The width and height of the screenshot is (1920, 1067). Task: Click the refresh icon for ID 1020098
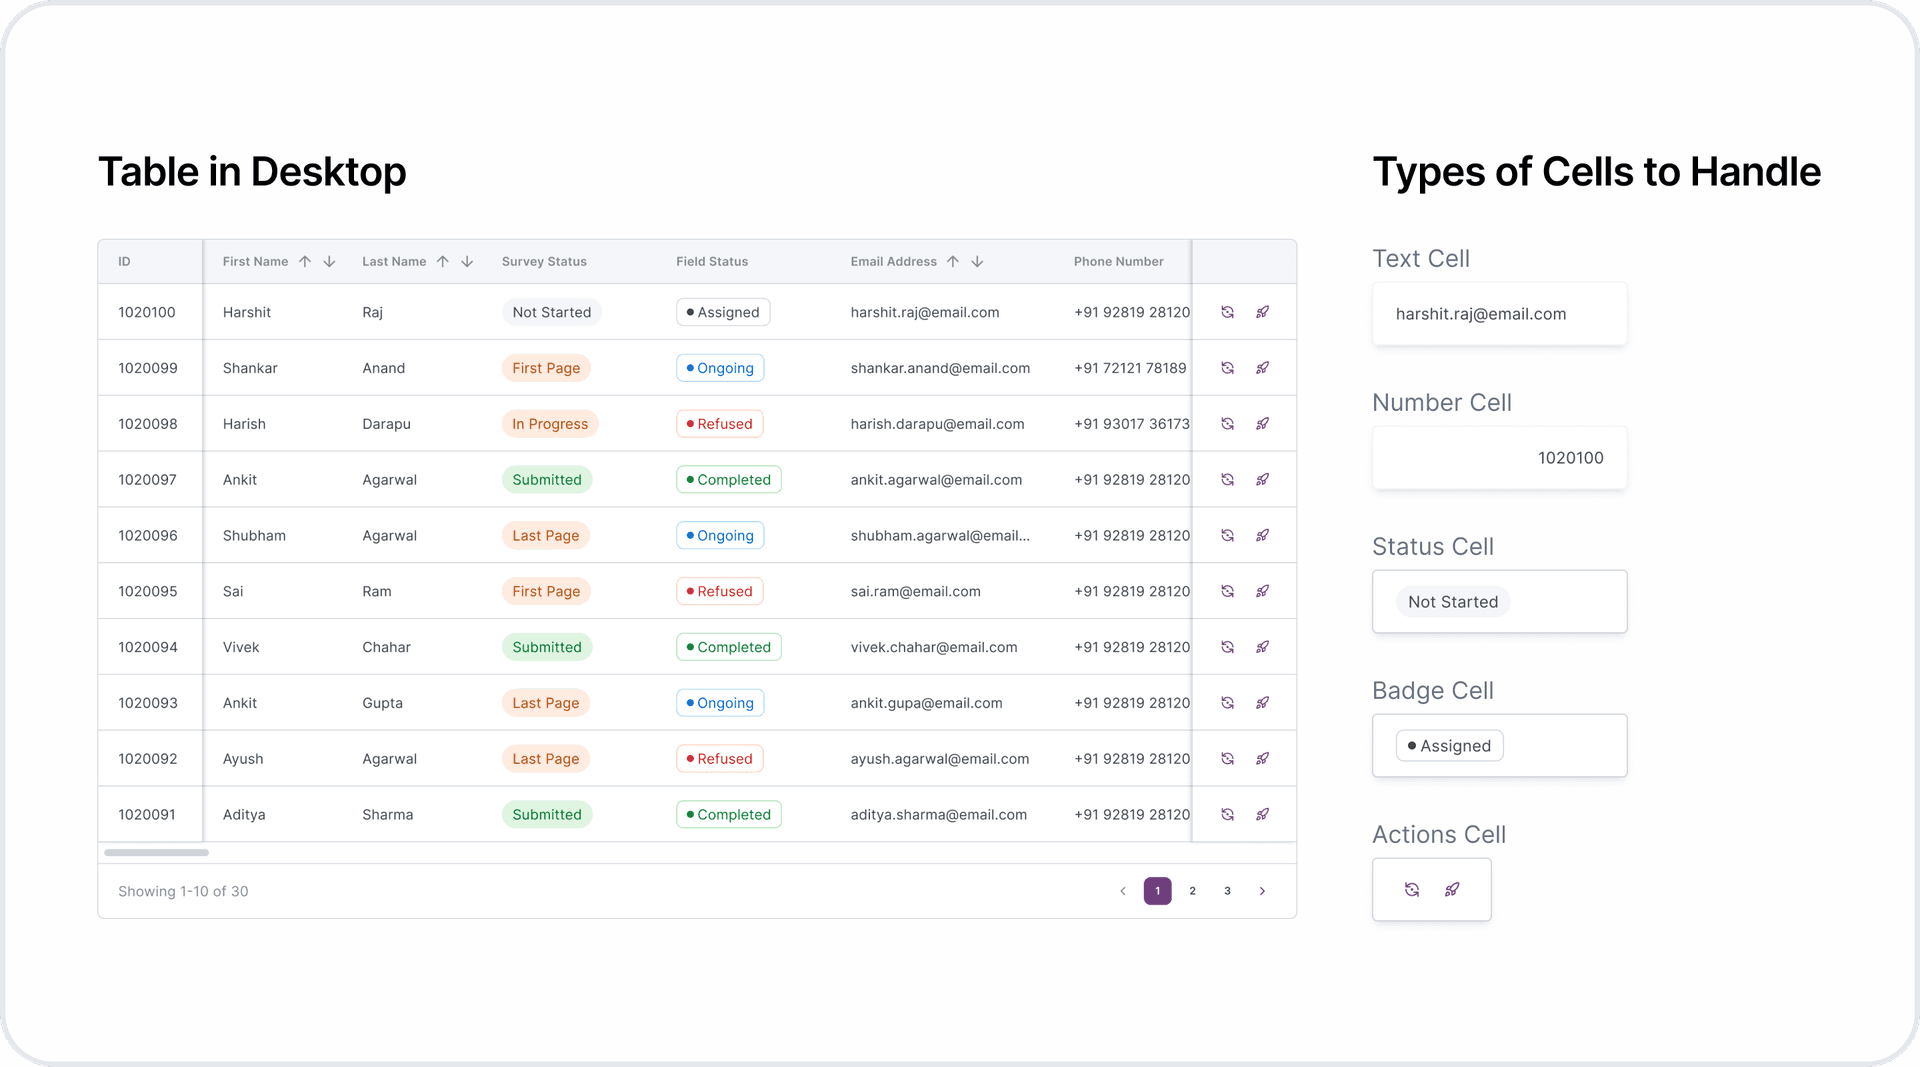pyautogui.click(x=1227, y=424)
